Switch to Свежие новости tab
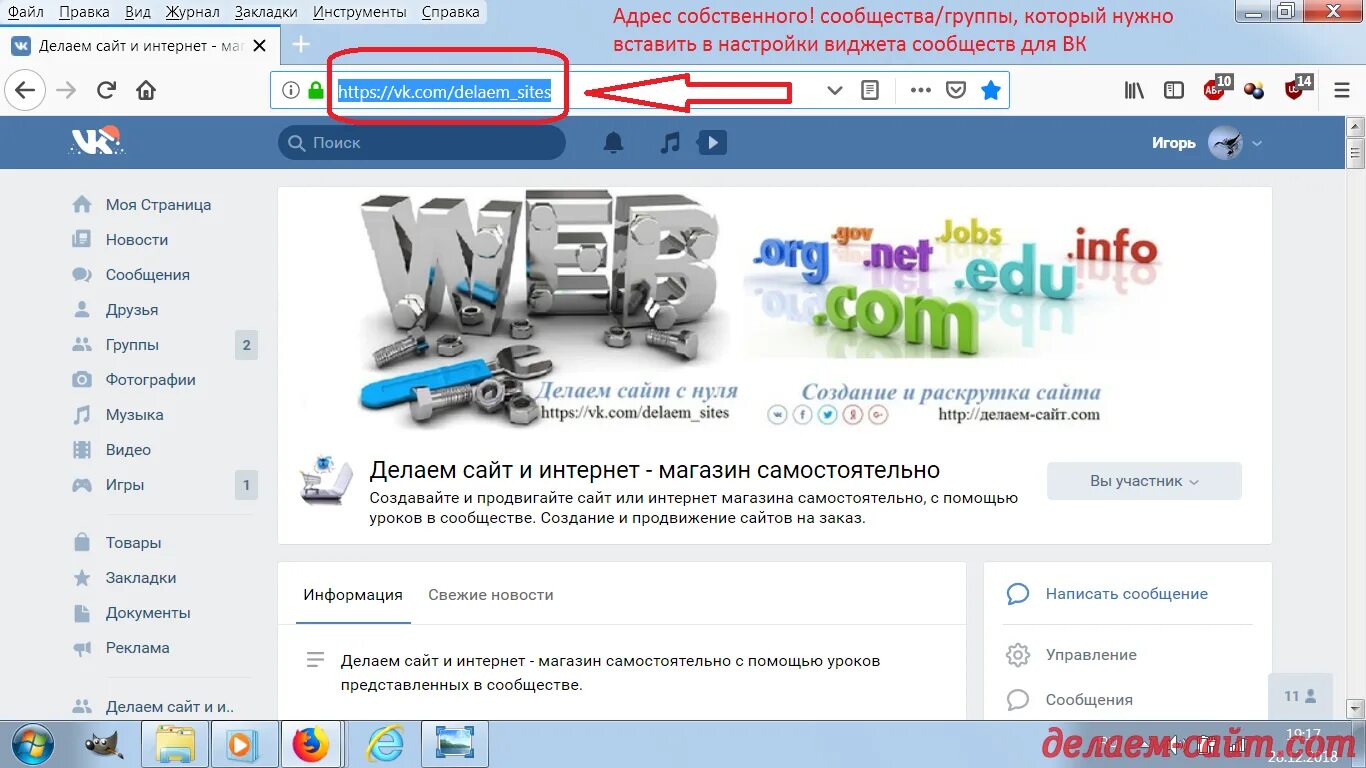Viewport: 1366px width, 768px height. tap(491, 594)
